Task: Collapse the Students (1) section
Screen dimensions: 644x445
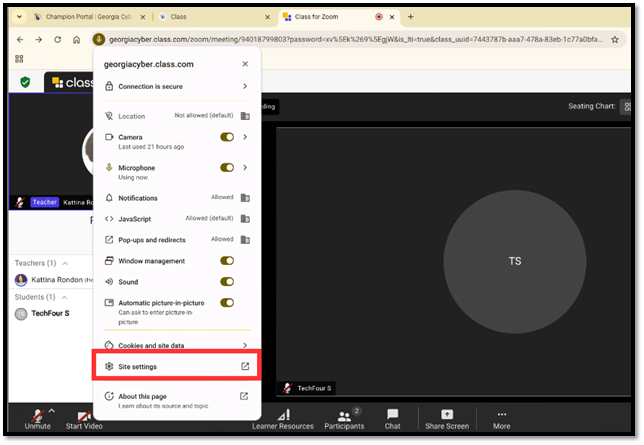Action: pyautogui.click(x=64, y=297)
